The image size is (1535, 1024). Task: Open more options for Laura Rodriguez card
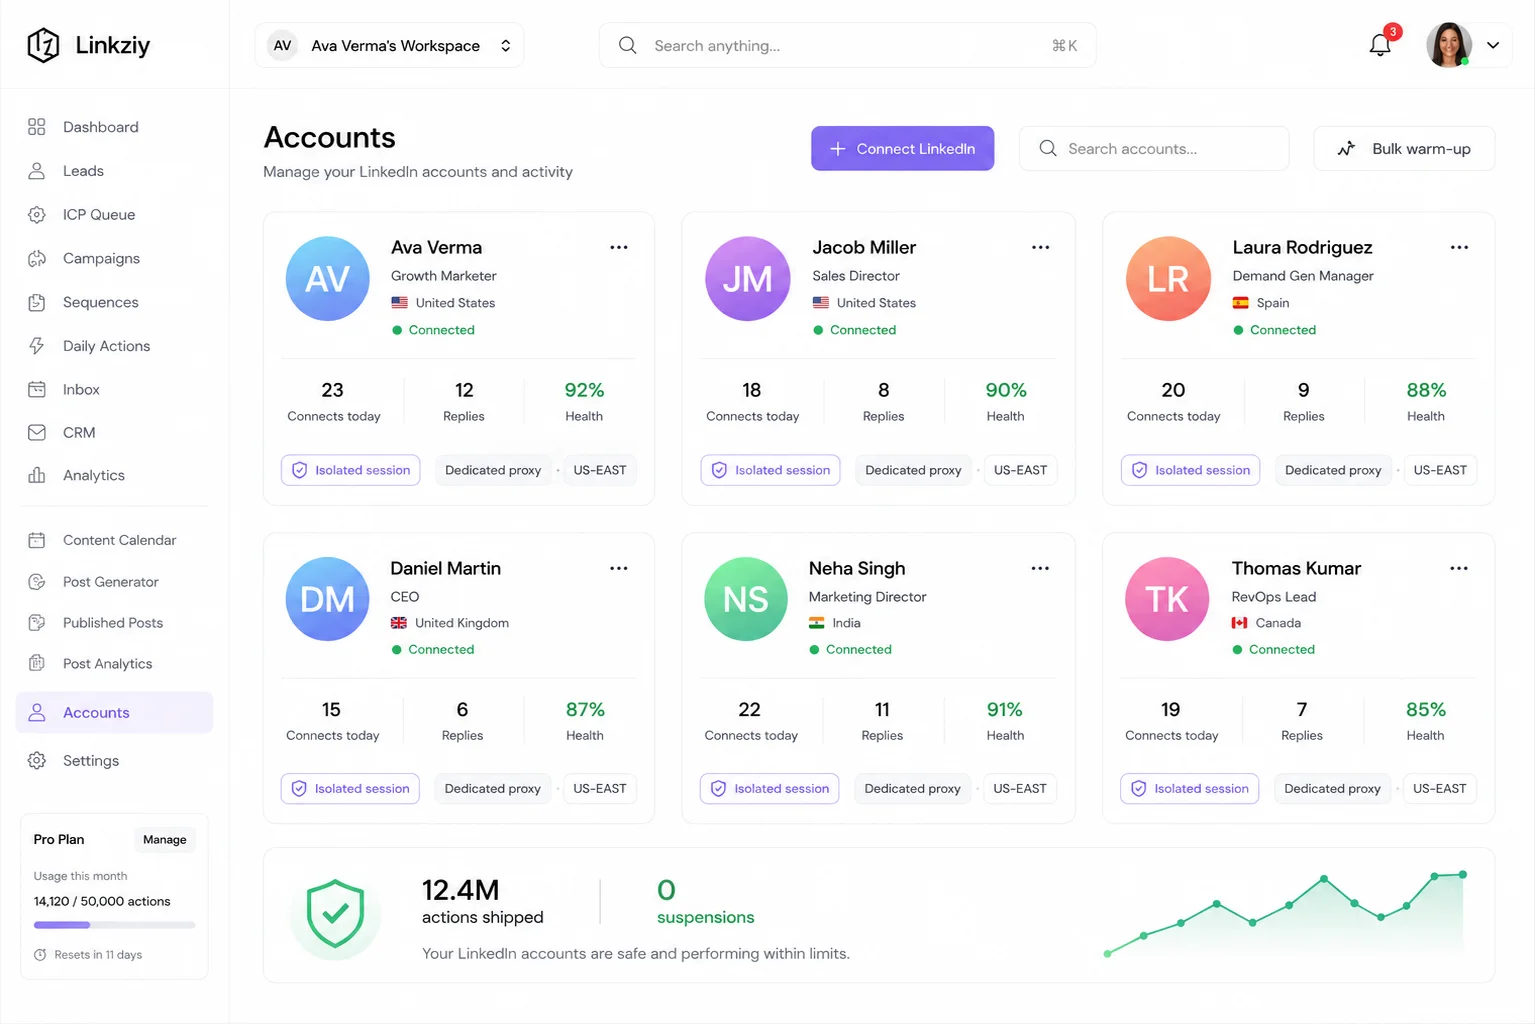point(1460,247)
